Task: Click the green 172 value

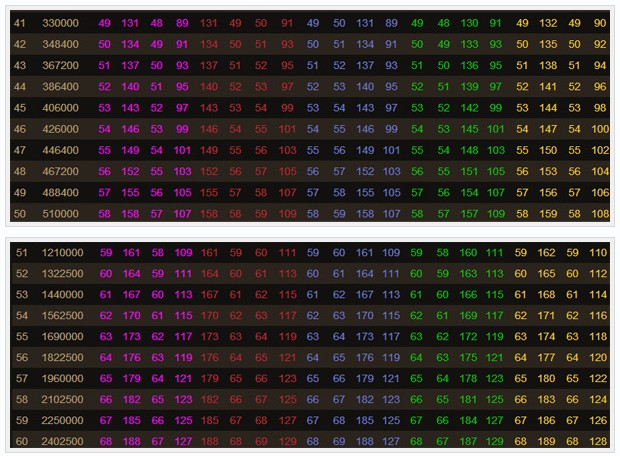Action: click(468, 337)
